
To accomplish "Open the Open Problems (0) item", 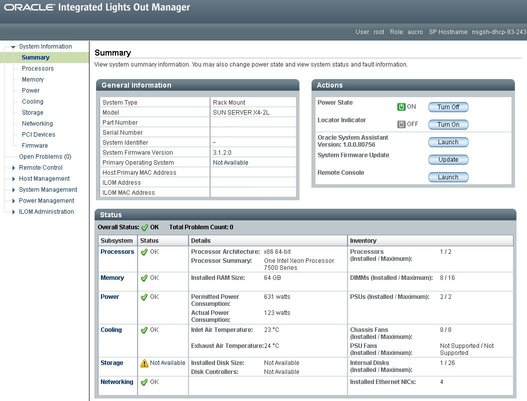I will pos(45,157).
